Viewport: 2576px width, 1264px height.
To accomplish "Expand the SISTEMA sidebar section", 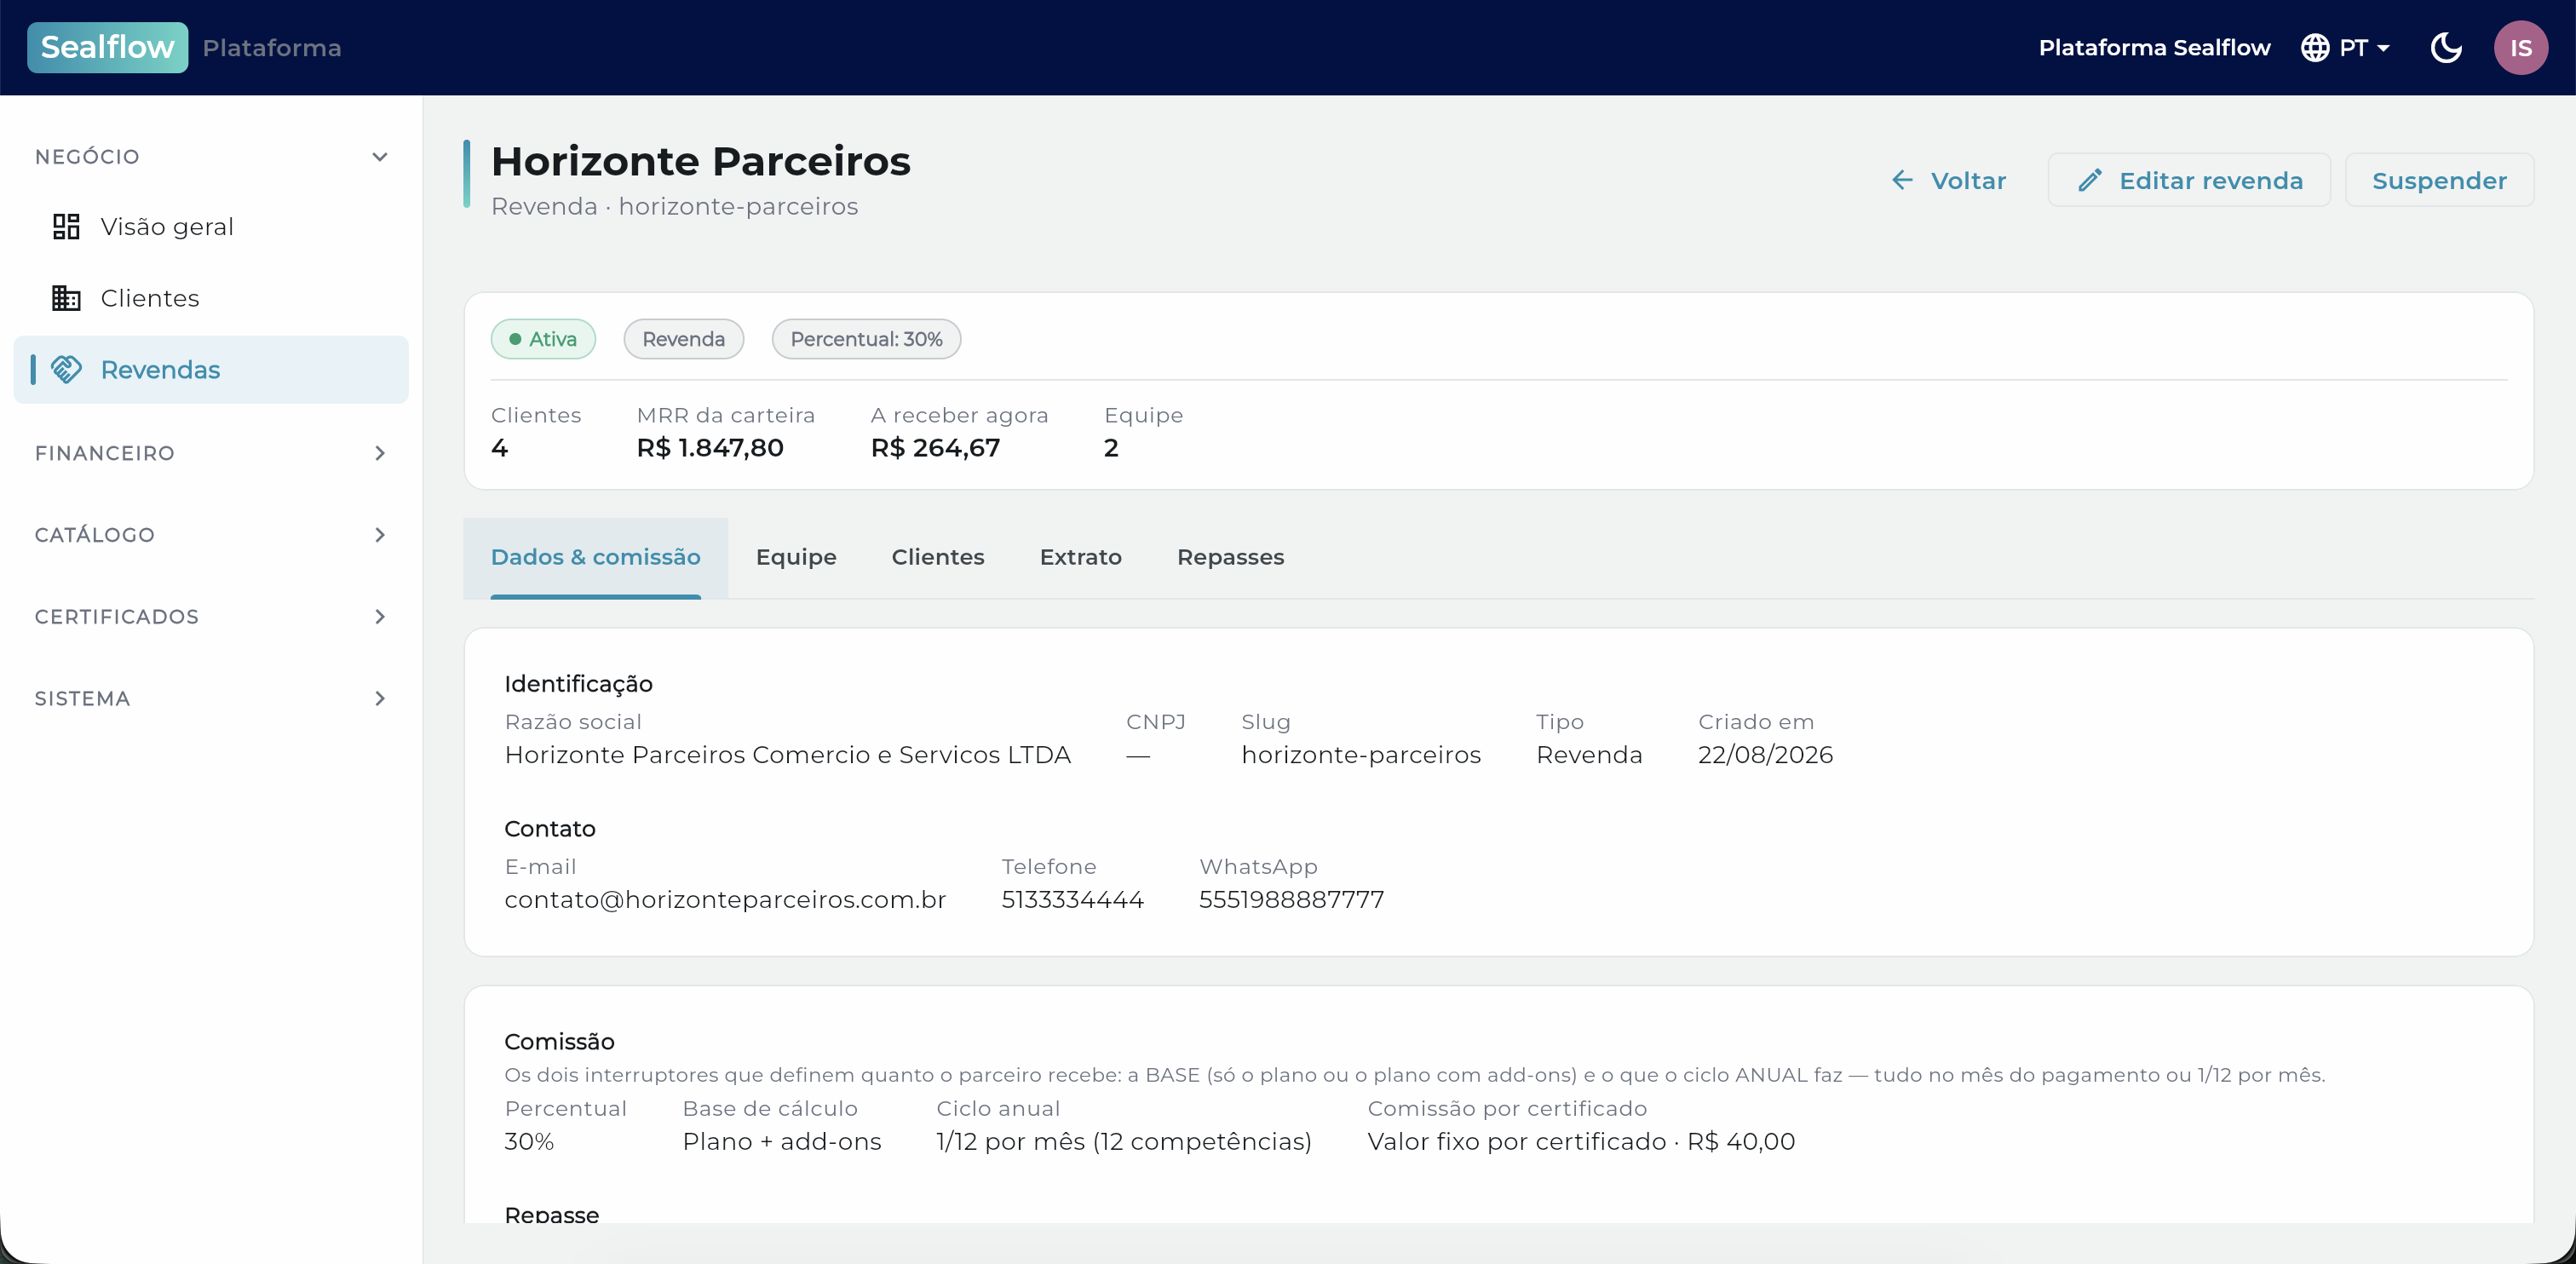I will click(x=211, y=698).
